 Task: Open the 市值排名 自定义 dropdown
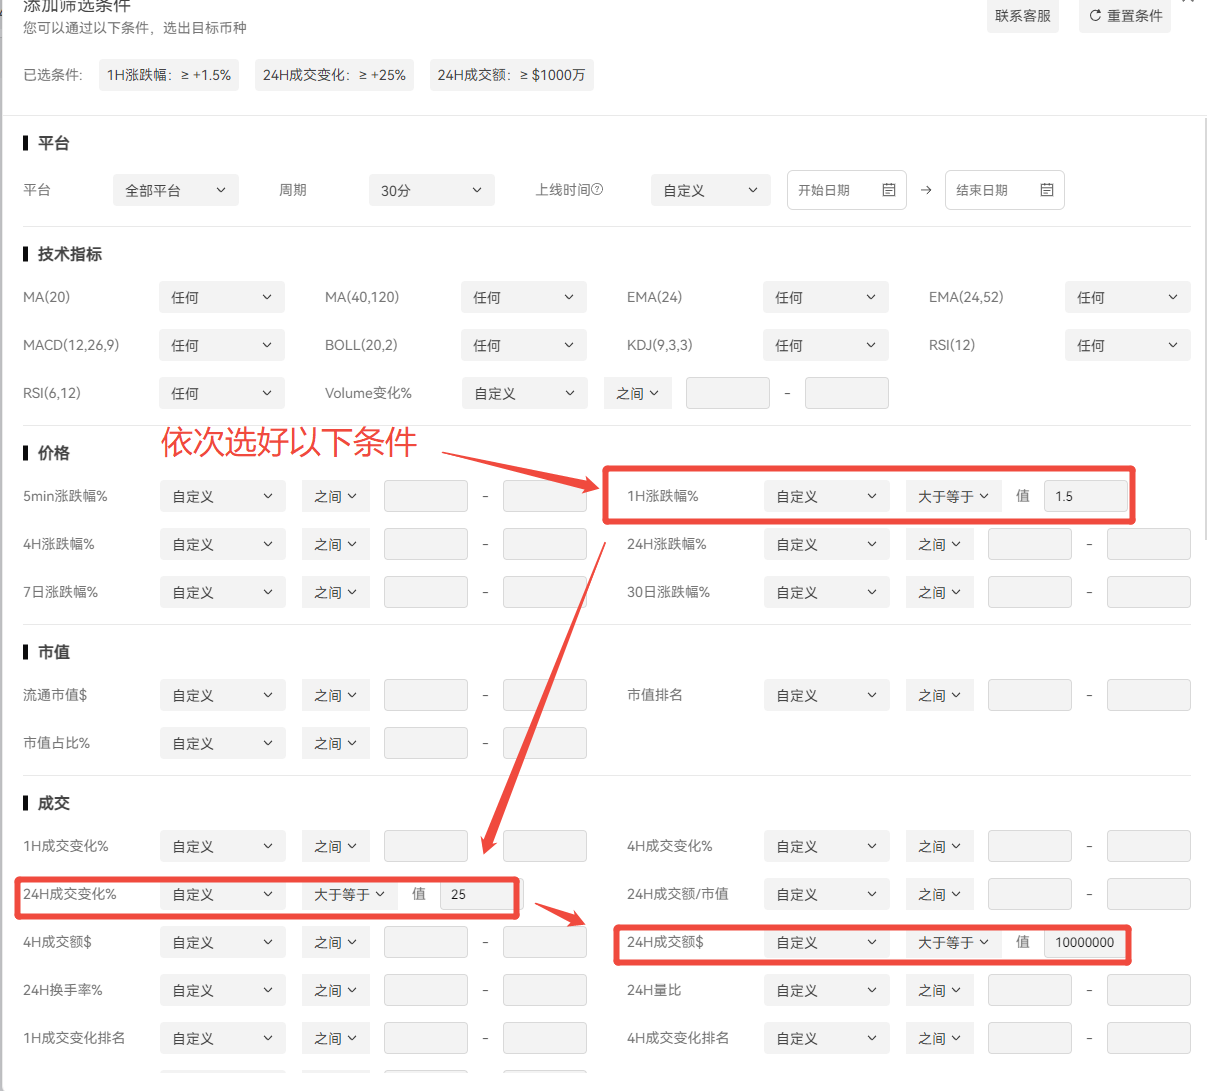(827, 695)
